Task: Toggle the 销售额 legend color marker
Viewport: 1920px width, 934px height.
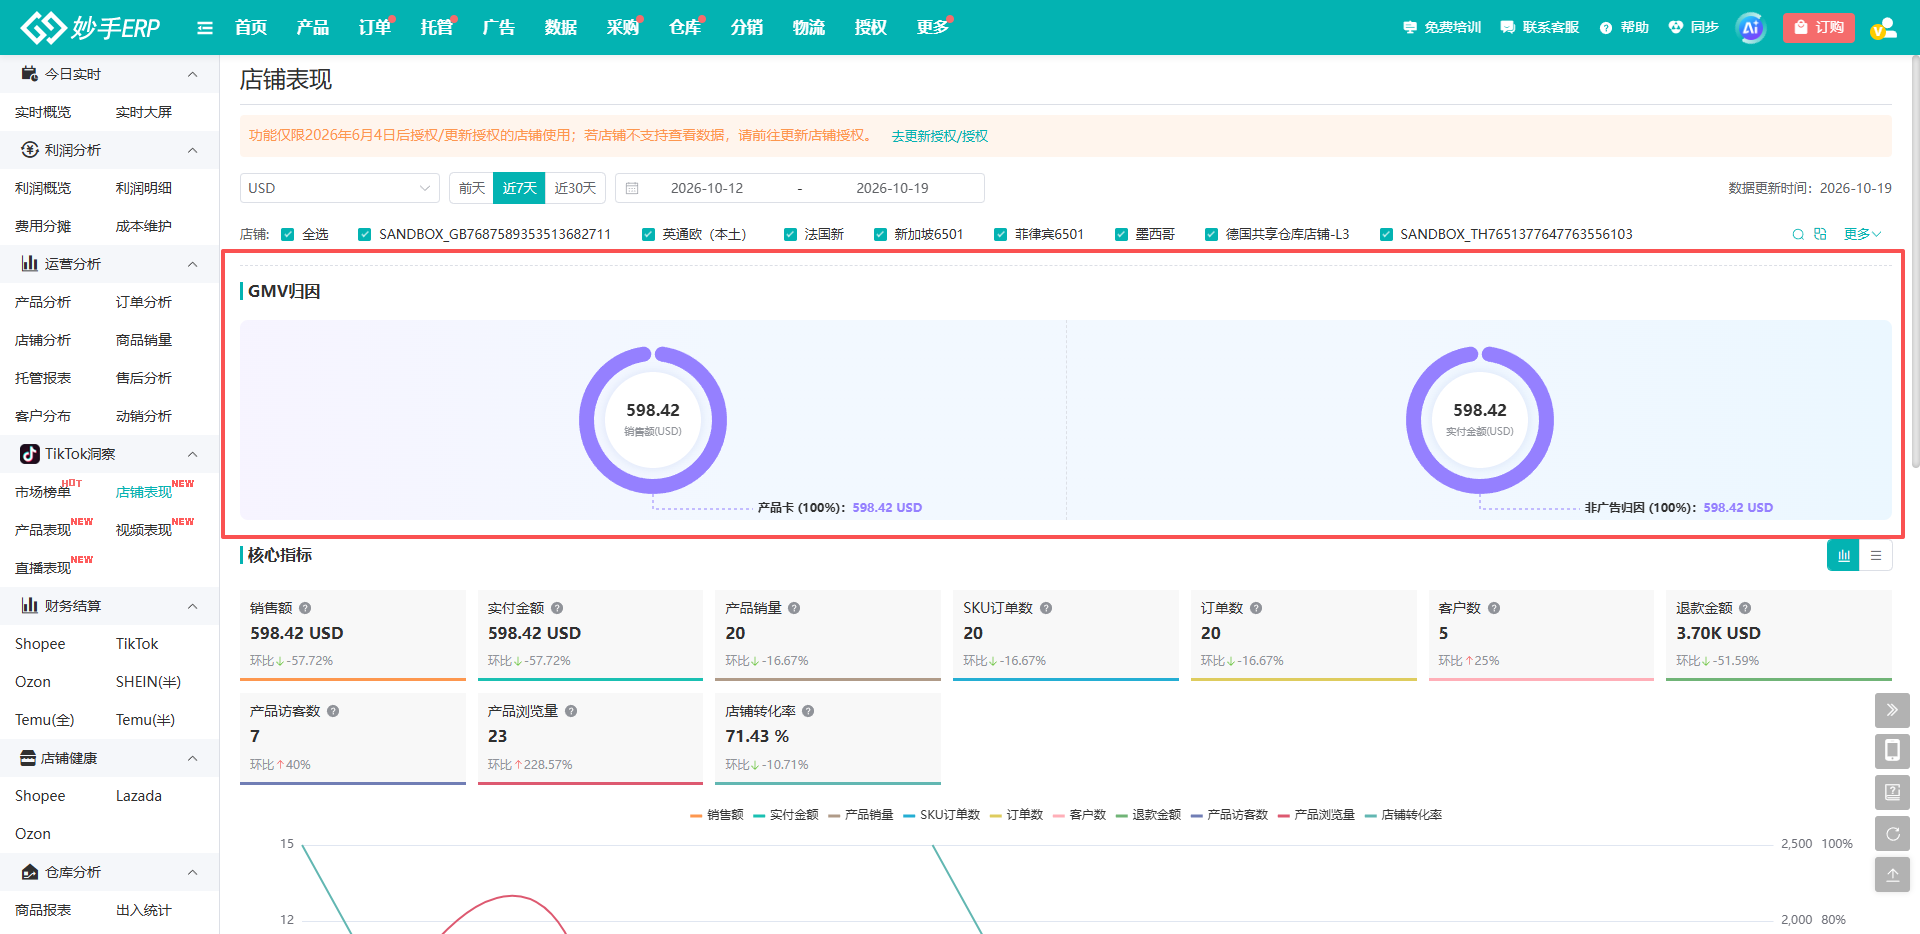Action: point(696,815)
